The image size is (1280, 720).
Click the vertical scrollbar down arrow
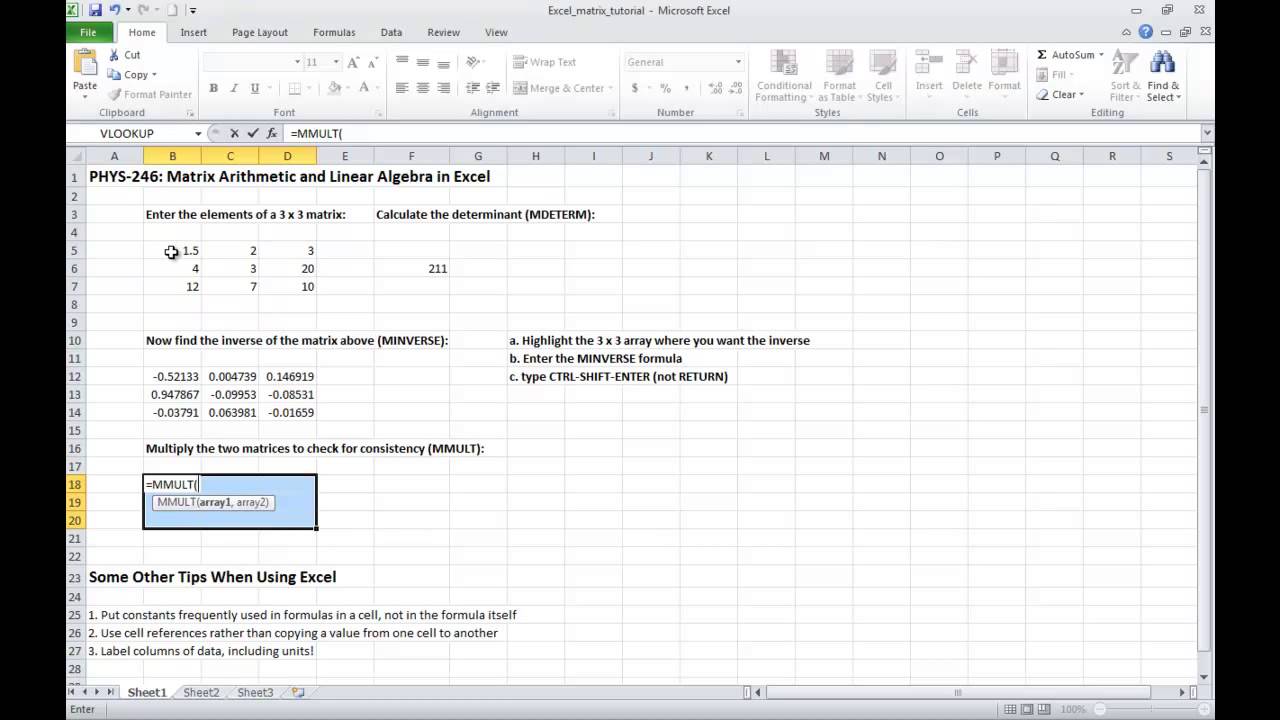point(1205,676)
